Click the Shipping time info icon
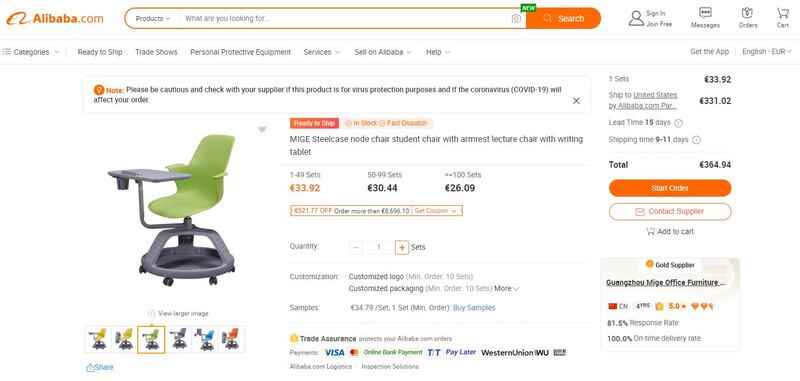 696,140
